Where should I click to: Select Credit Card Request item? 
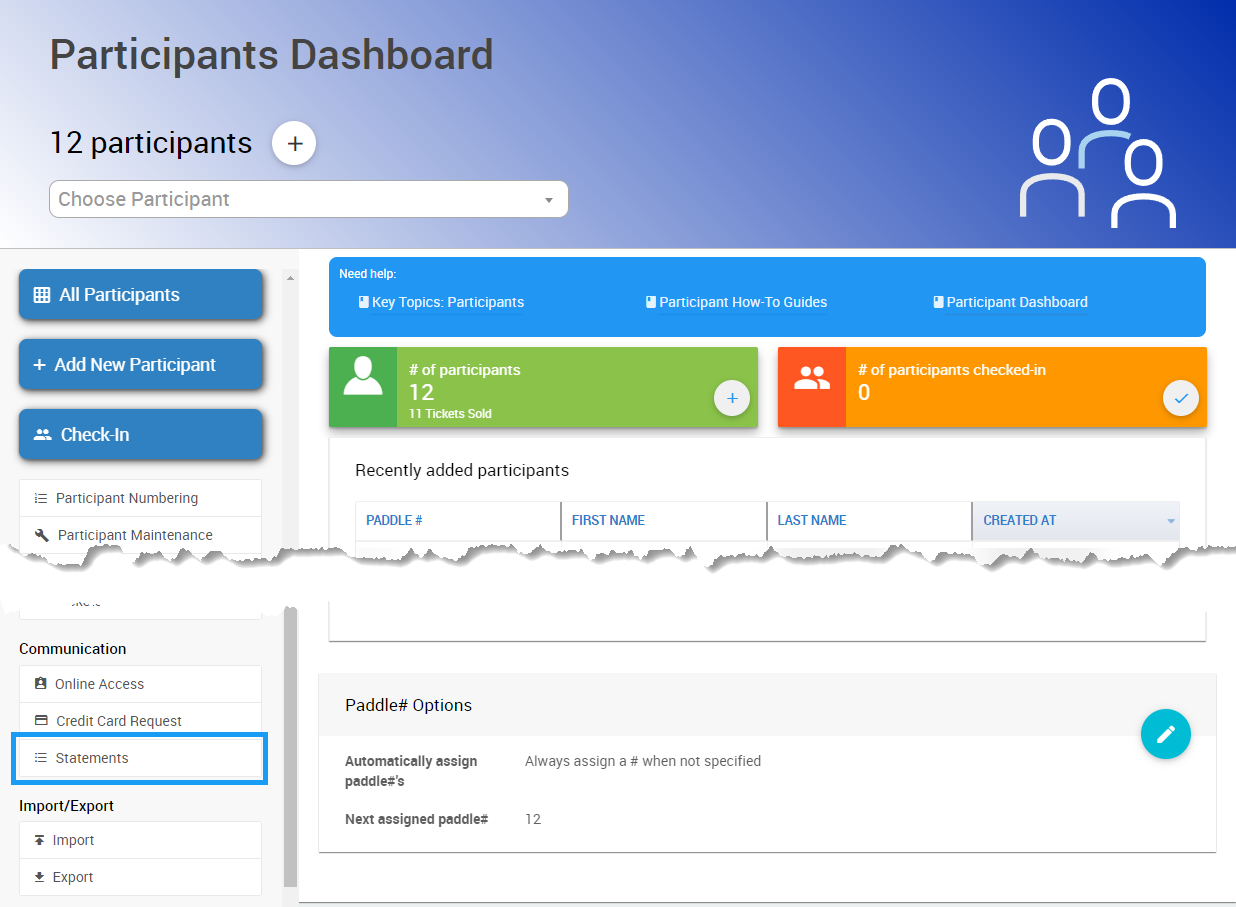point(140,721)
